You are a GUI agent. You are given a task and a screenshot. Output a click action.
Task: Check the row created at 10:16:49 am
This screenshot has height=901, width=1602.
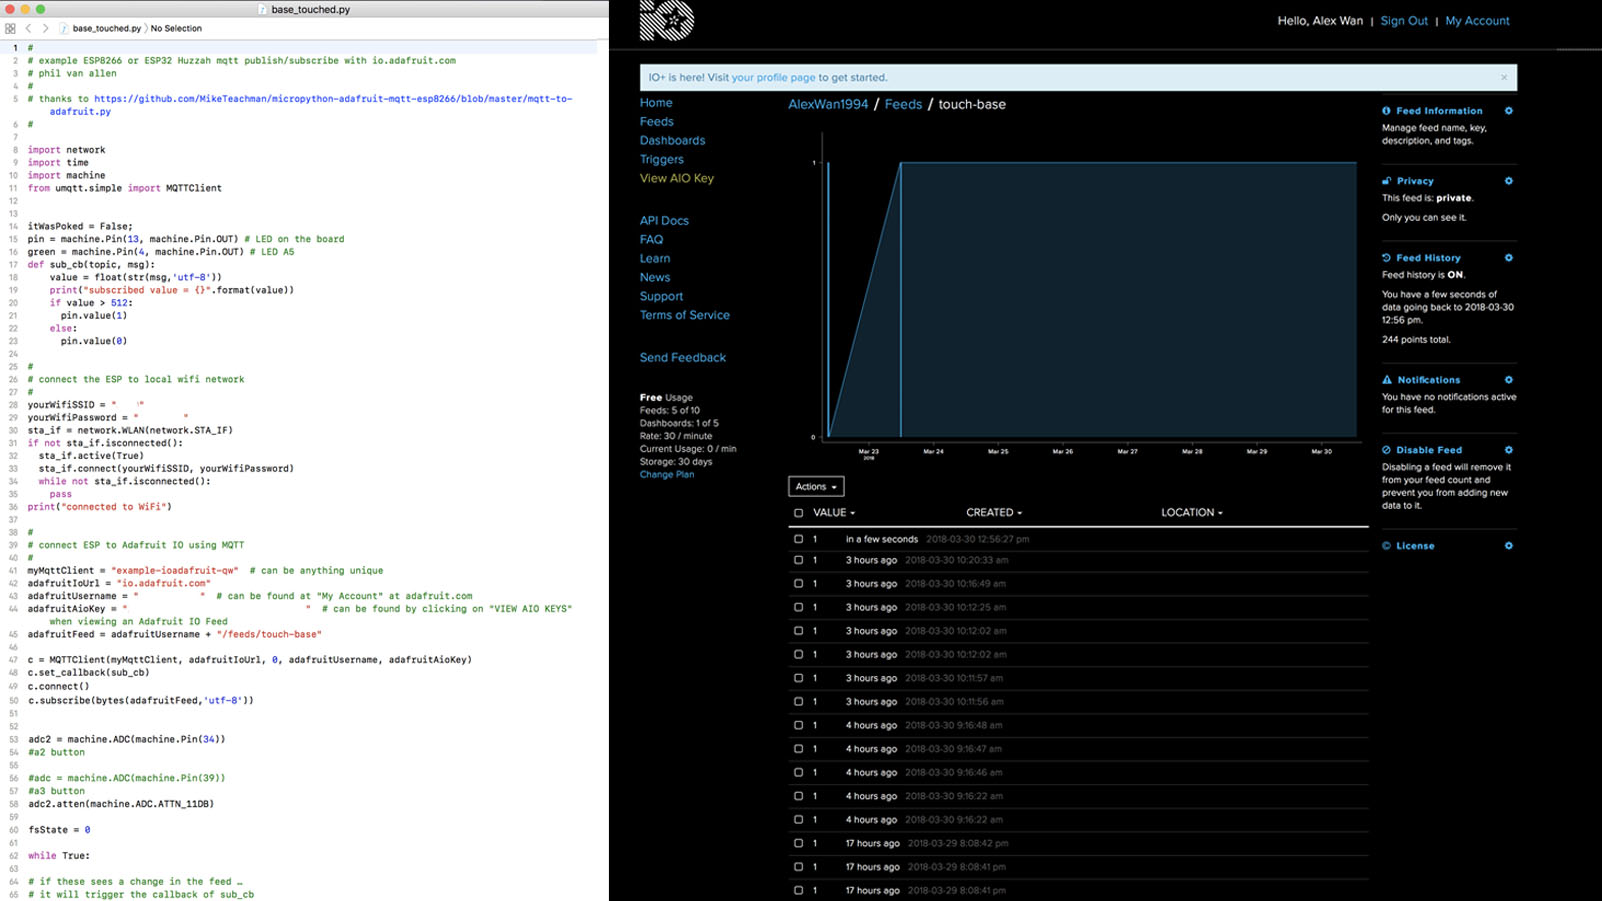click(798, 584)
